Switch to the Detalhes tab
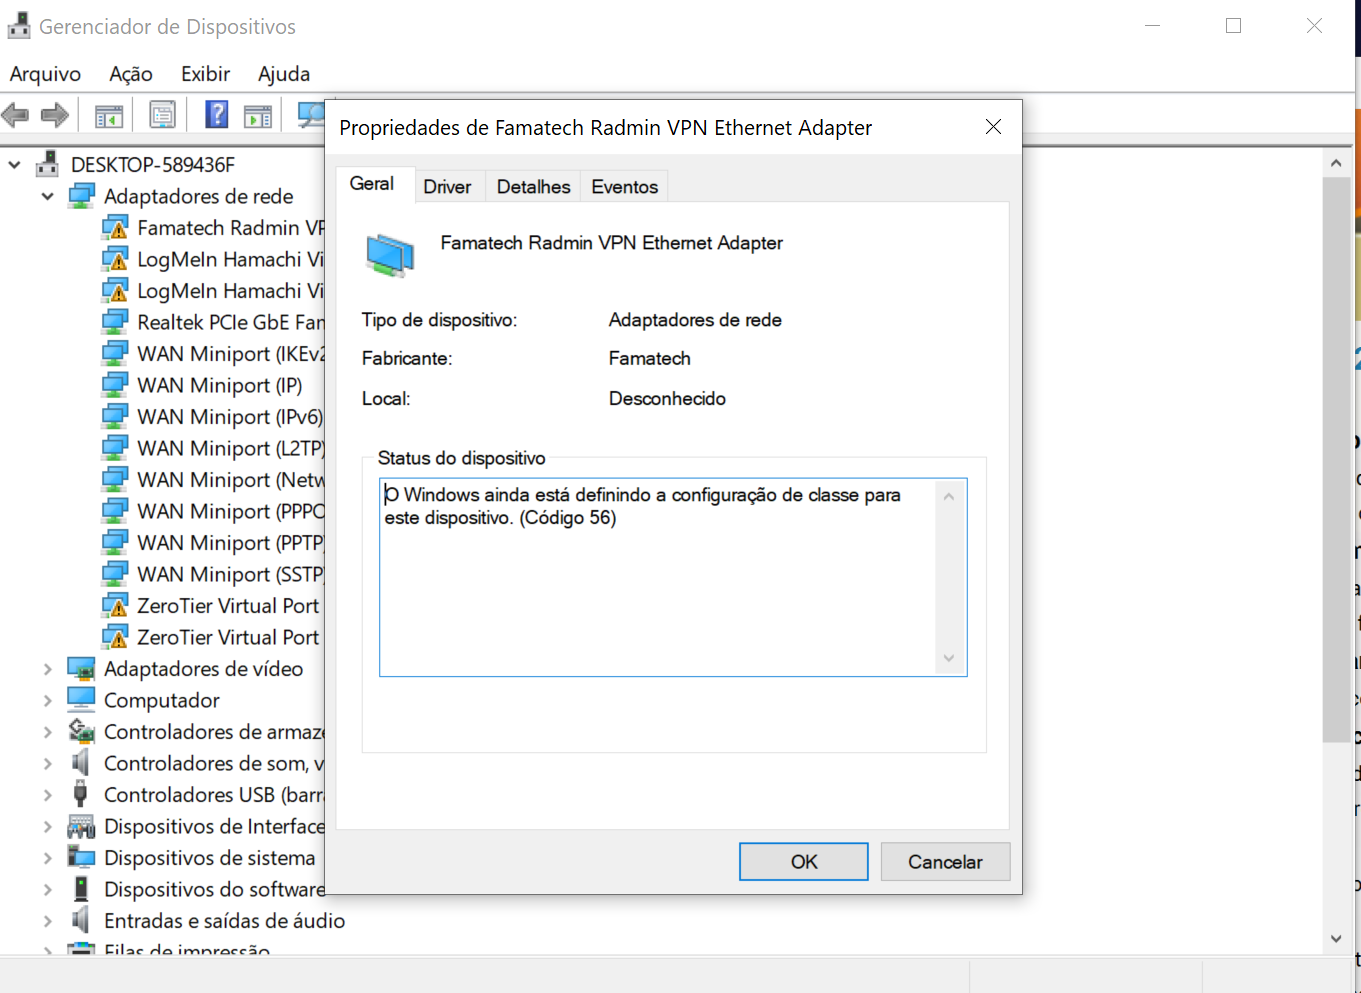Viewport: 1361px width, 993px height. [x=533, y=187]
